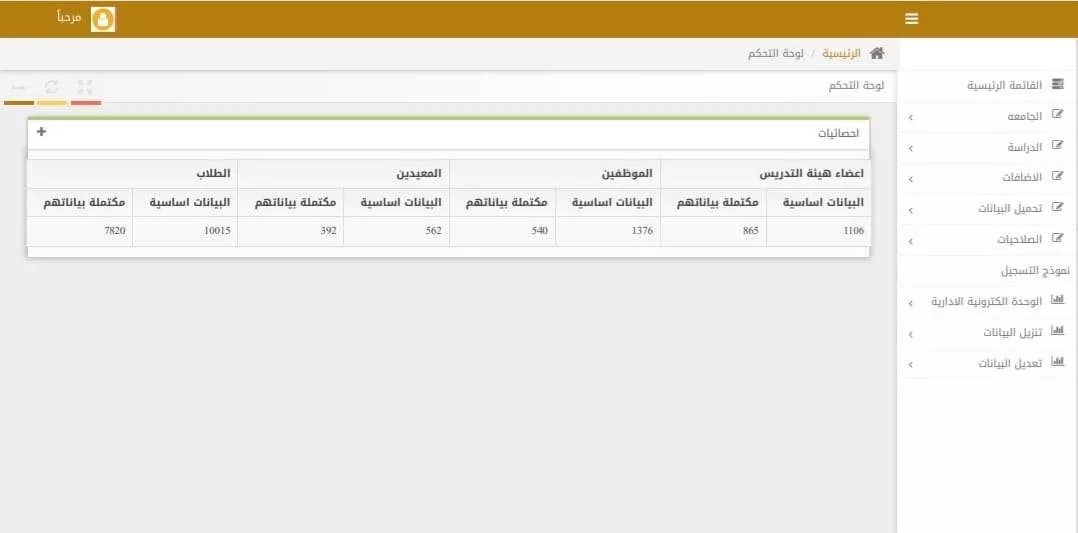1078x533 pixels.
Task: Click the edit icon beside الدراسة
Action: [1057, 146]
